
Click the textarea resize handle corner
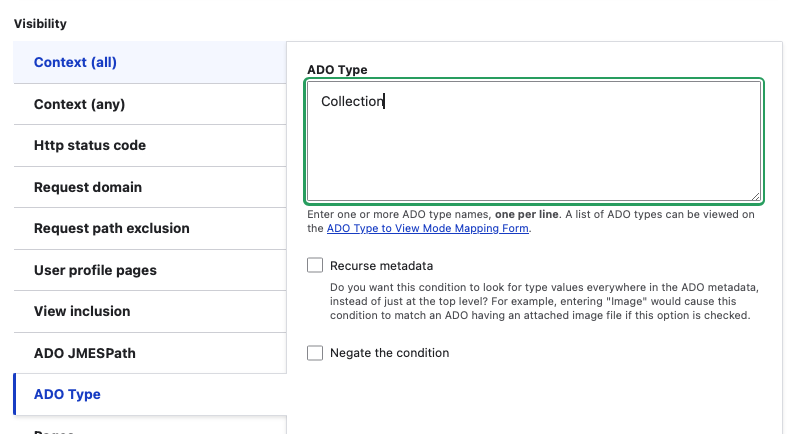click(x=755, y=196)
